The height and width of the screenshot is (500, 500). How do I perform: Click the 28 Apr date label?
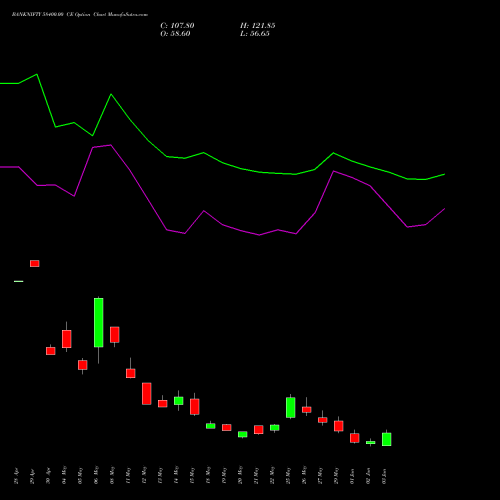pyautogui.click(x=16, y=476)
